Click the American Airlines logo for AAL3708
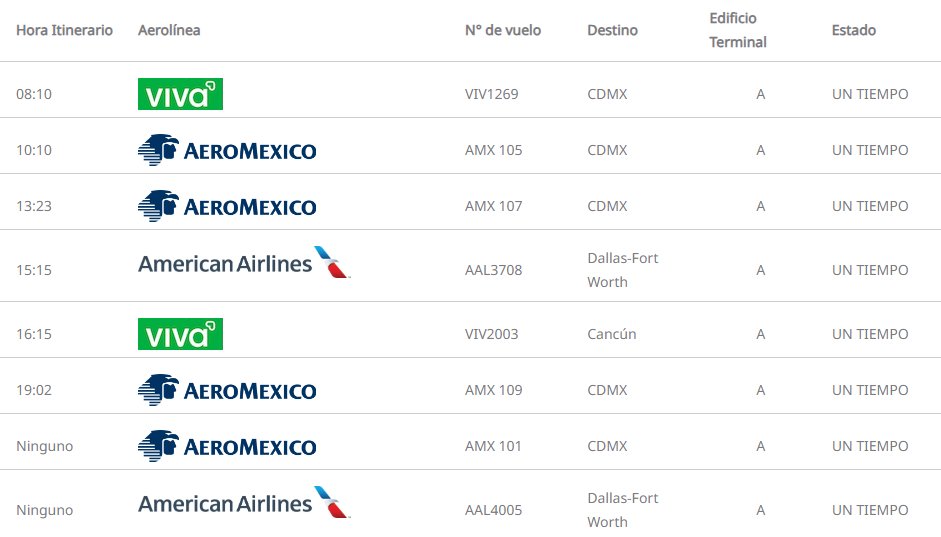 pos(244,263)
